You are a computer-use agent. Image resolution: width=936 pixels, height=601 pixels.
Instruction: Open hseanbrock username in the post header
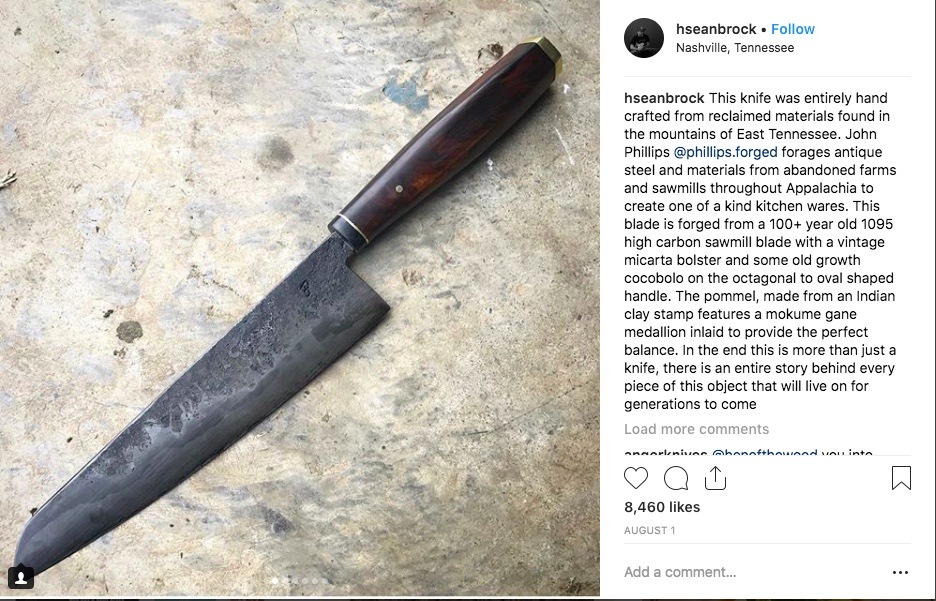[716, 29]
